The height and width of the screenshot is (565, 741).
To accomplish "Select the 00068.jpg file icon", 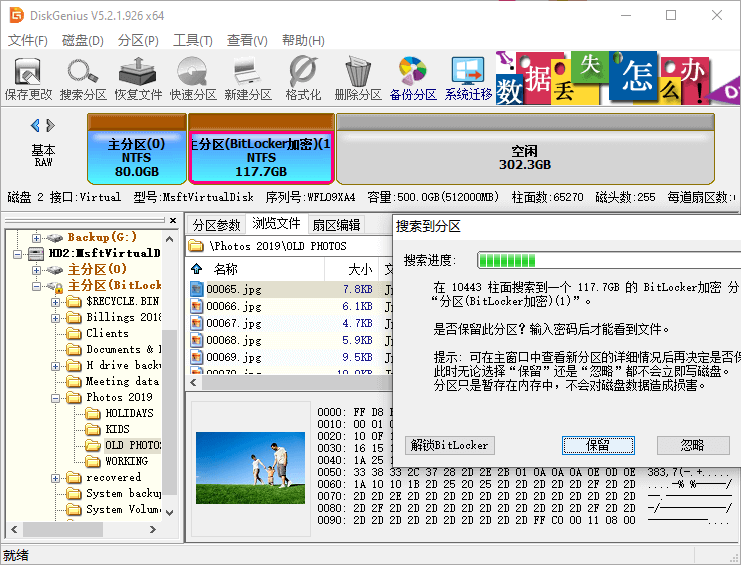I will click(197, 340).
